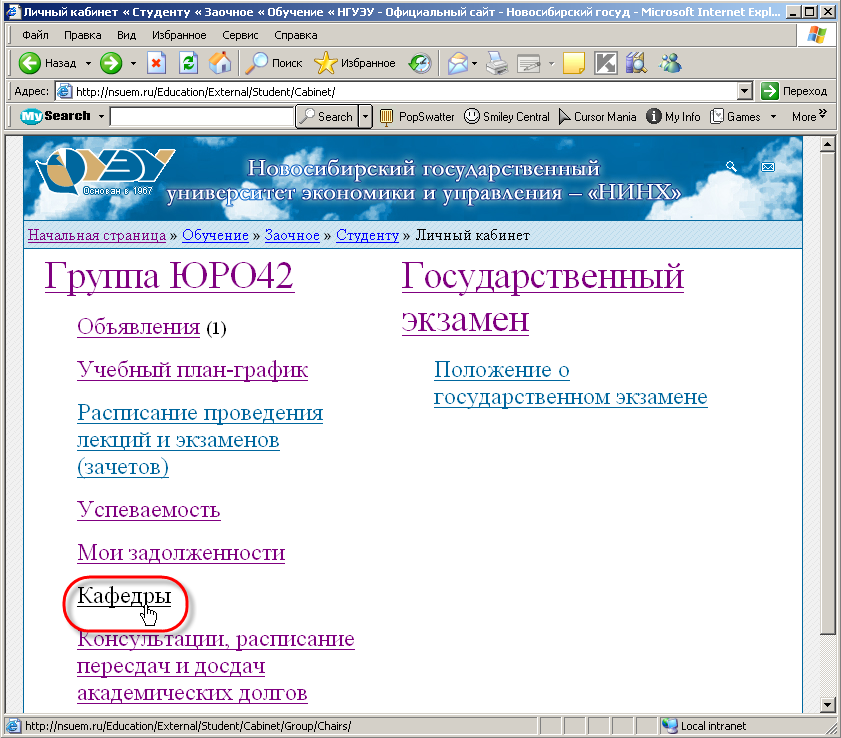
Task: Open the Сервис menu
Action: point(239,35)
